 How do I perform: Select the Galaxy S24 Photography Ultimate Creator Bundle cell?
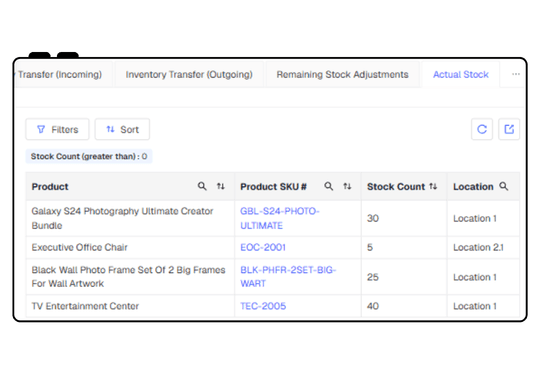pos(130,218)
